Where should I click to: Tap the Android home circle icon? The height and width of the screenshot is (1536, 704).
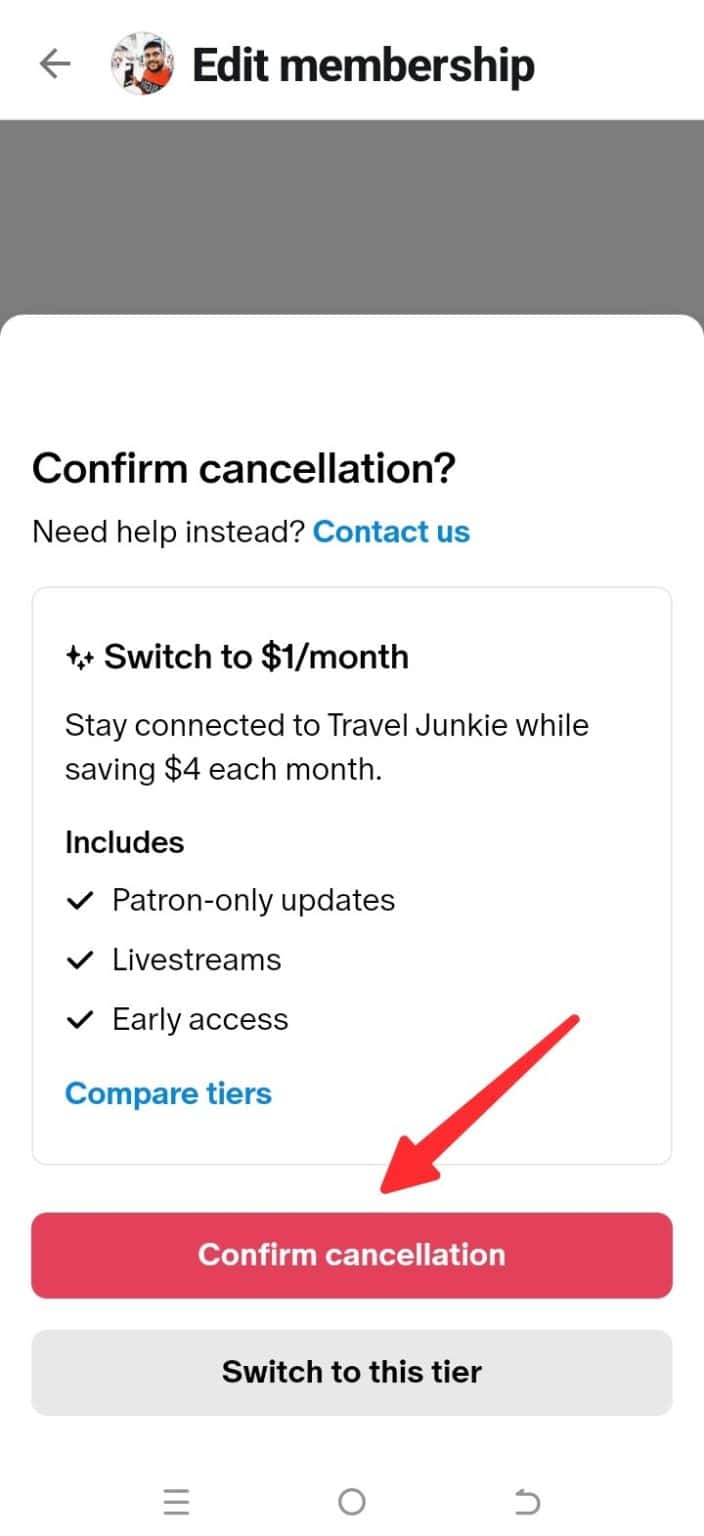[x=352, y=1502]
